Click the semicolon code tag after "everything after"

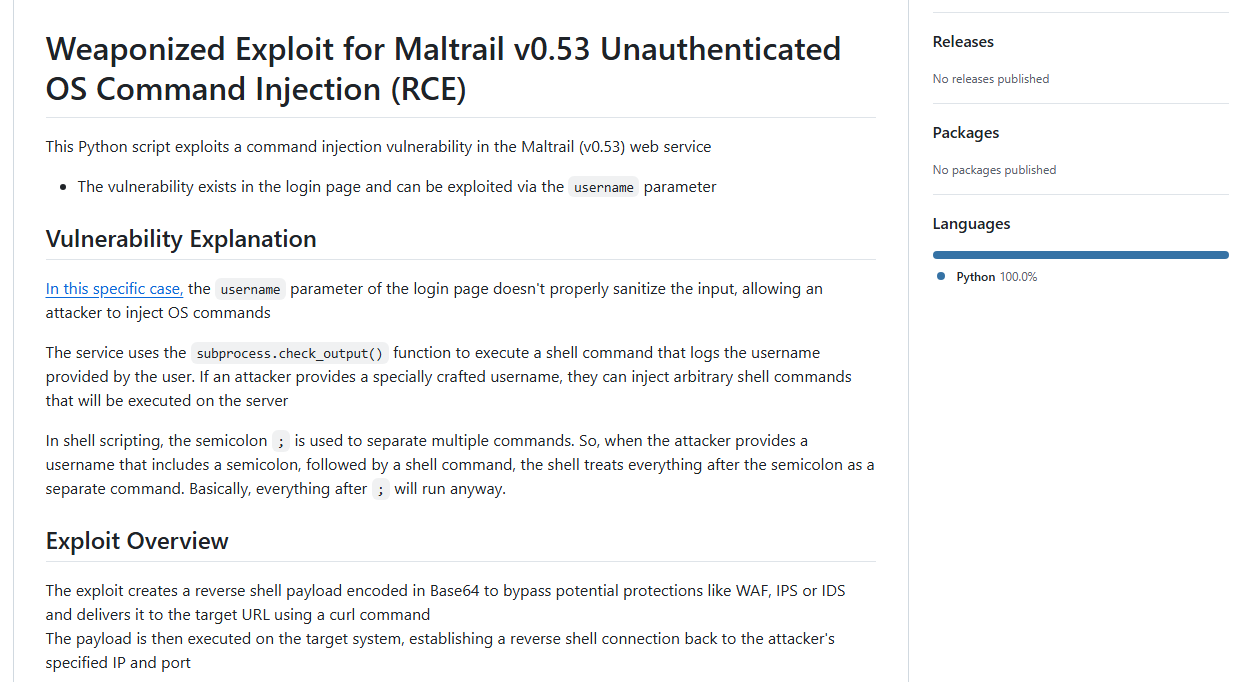pos(380,490)
